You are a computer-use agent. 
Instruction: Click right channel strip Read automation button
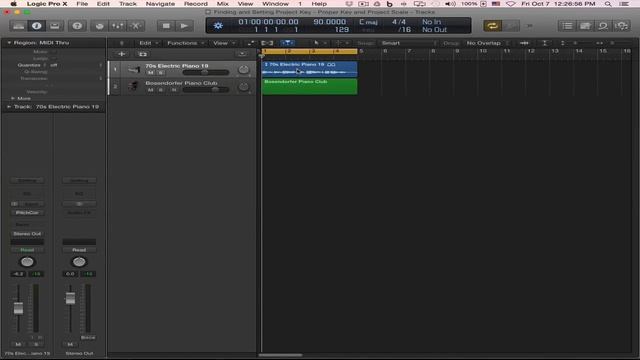[79, 250]
